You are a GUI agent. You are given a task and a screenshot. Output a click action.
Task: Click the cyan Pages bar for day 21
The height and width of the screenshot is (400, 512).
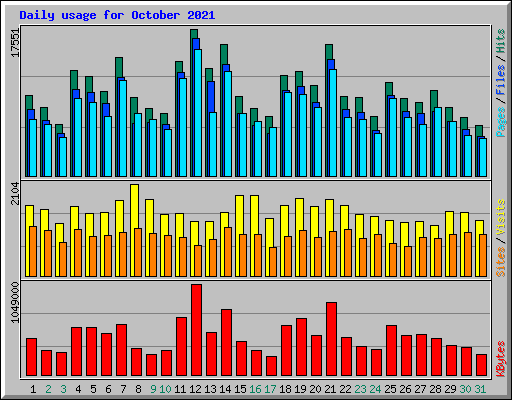(x=333, y=123)
